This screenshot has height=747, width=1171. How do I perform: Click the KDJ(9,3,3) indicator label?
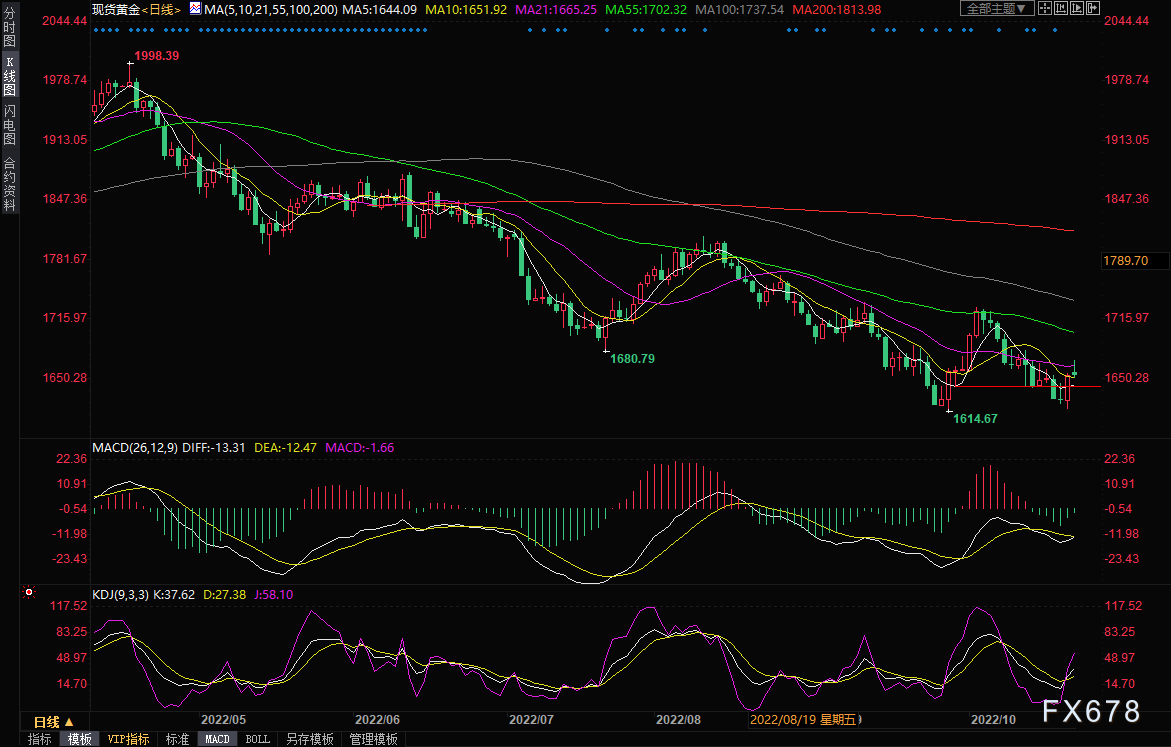point(121,595)
